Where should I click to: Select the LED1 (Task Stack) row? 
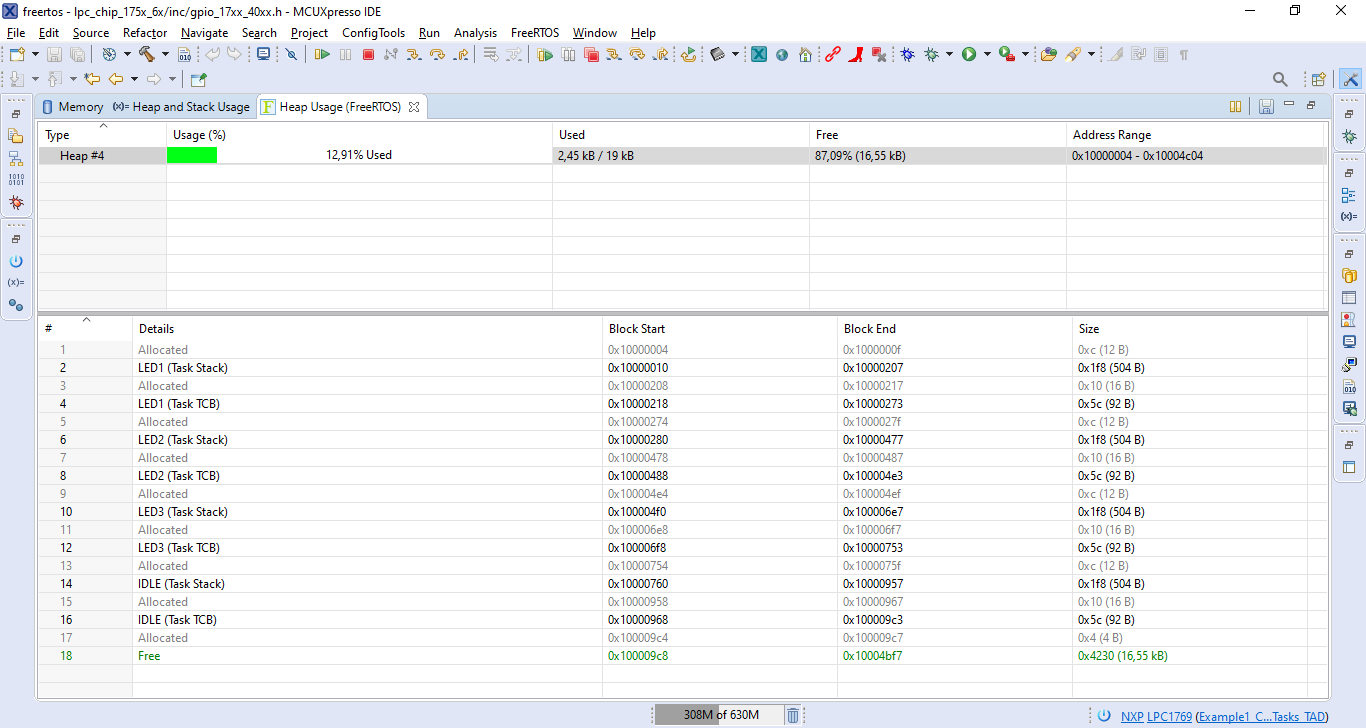point(683,368)
